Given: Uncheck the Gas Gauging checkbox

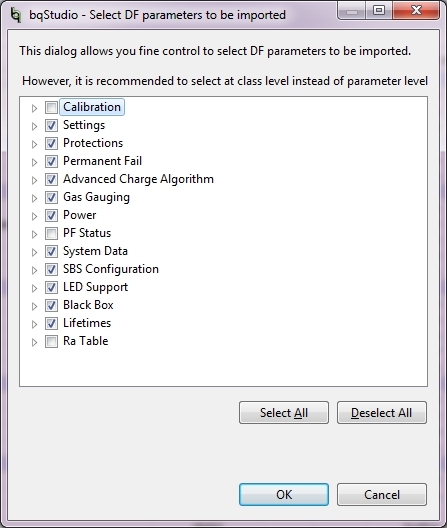Looking at the screenshot, I should (x=51, y=197).
